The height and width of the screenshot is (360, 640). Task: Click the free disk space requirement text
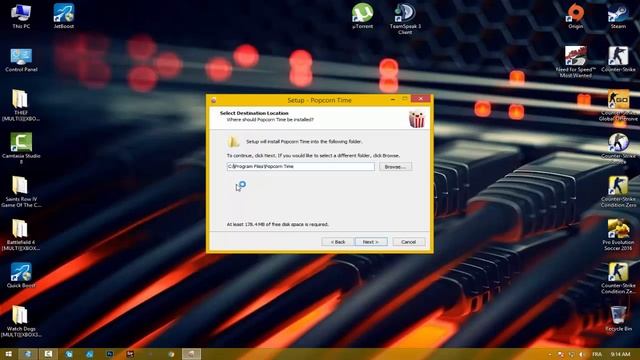coord(278,224)
